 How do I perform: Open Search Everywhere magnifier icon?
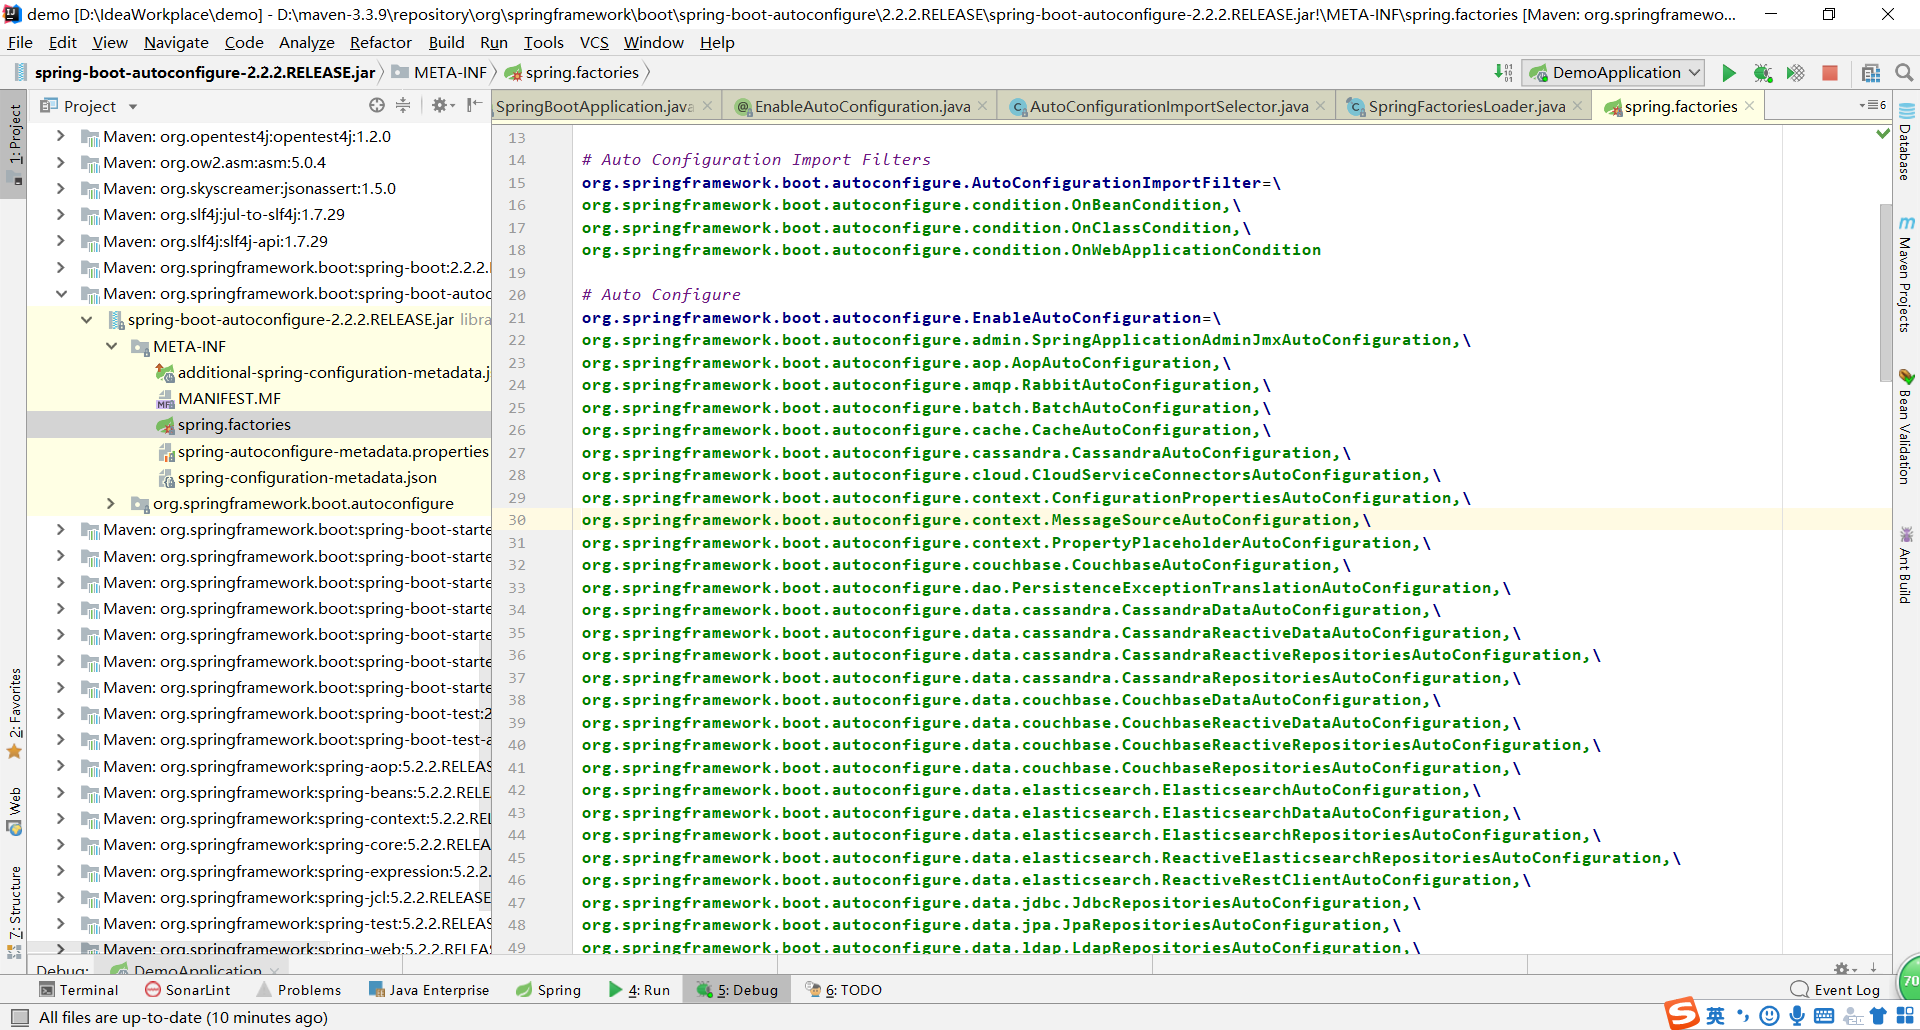1904,73
